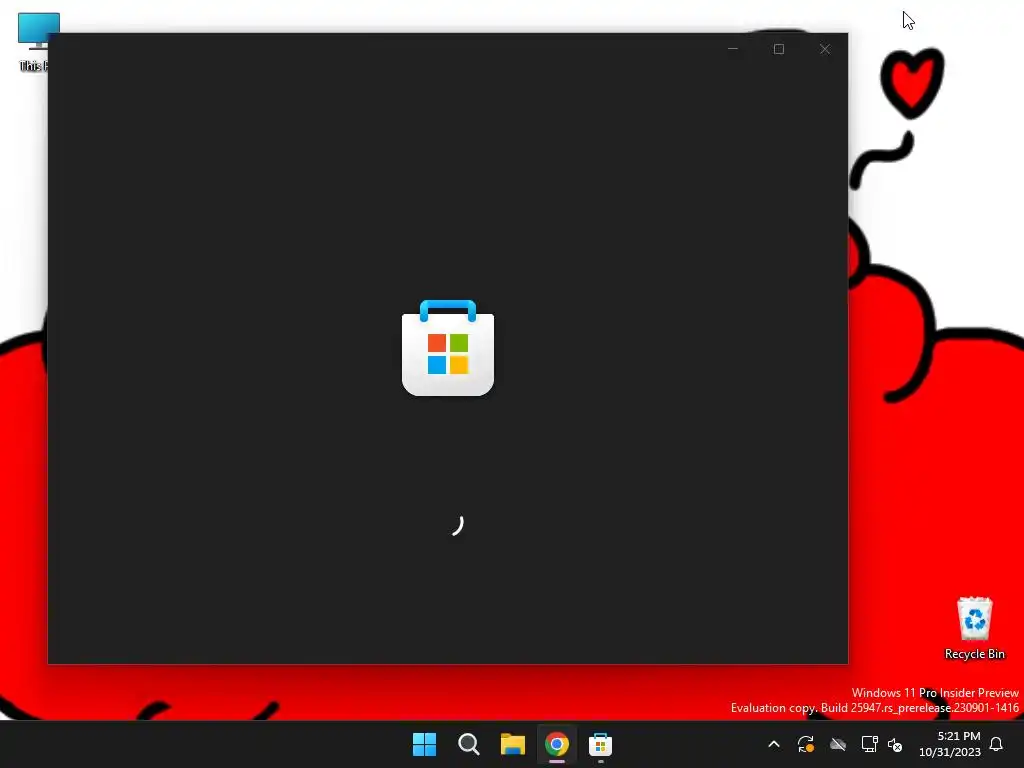1024x768 pixels.
Task: Show hidden system tray icons
Action: coord(774,744)
